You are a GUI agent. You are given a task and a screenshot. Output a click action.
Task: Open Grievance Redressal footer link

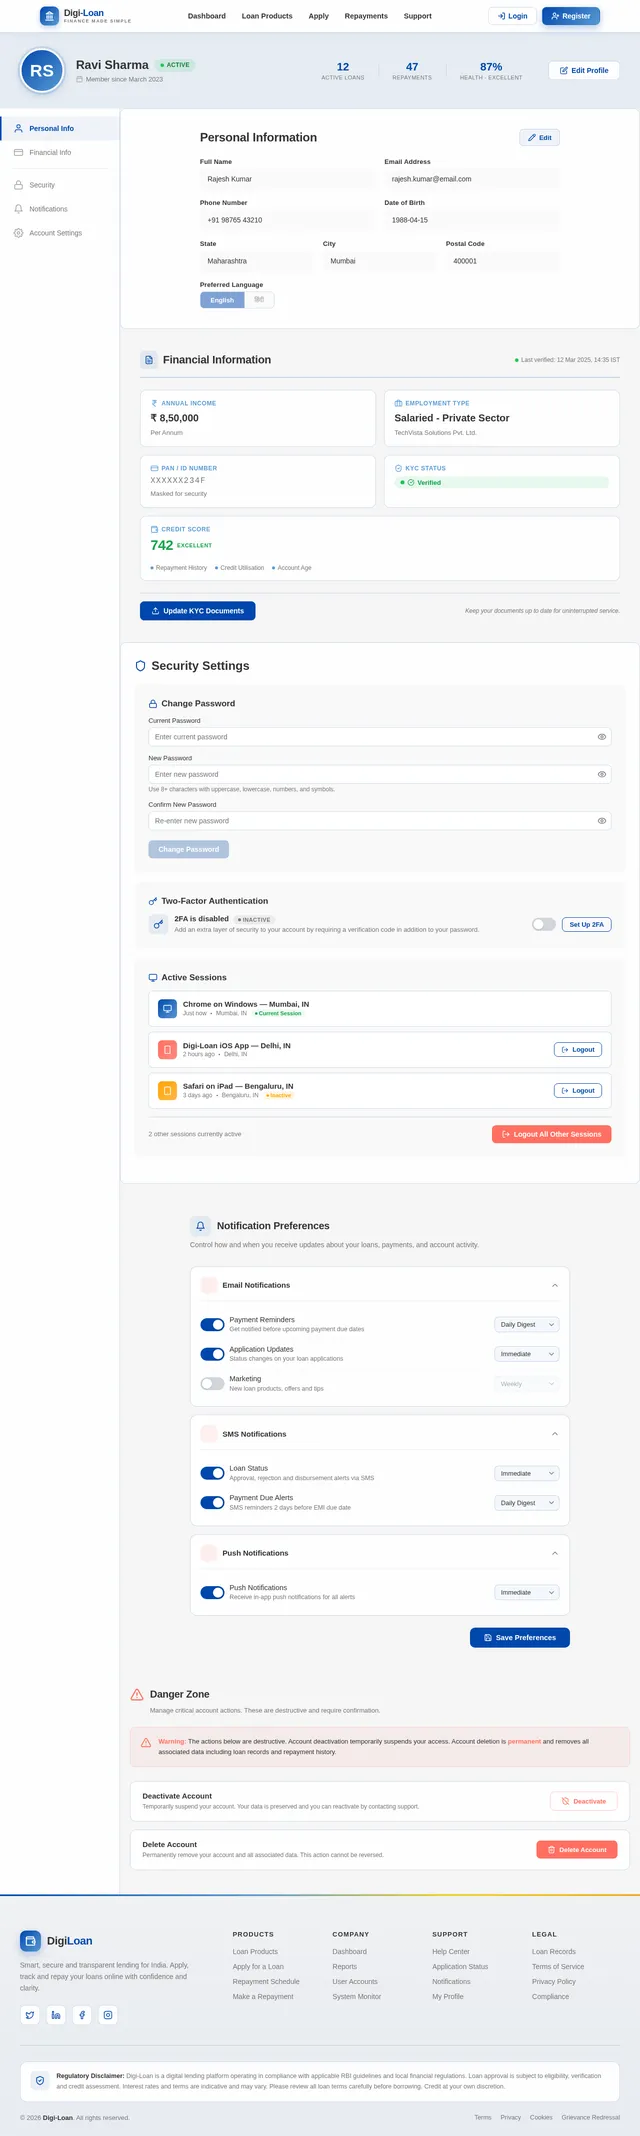click(591, 2117)
